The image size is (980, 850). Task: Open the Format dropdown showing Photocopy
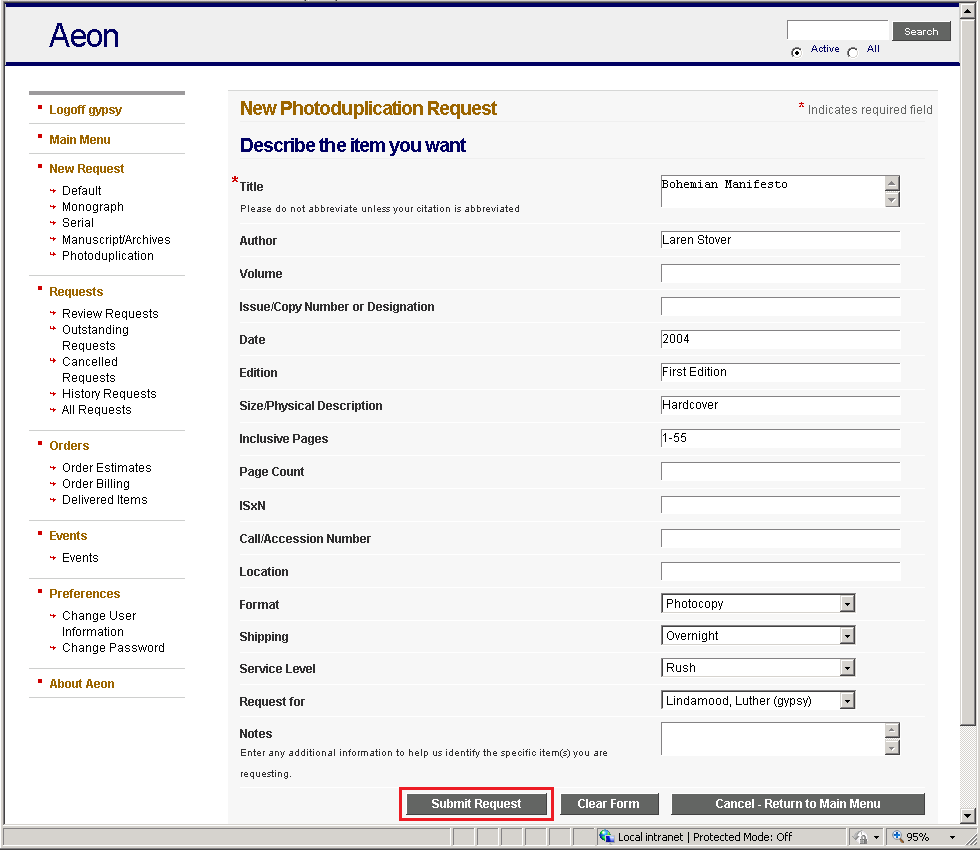point(847,603)
